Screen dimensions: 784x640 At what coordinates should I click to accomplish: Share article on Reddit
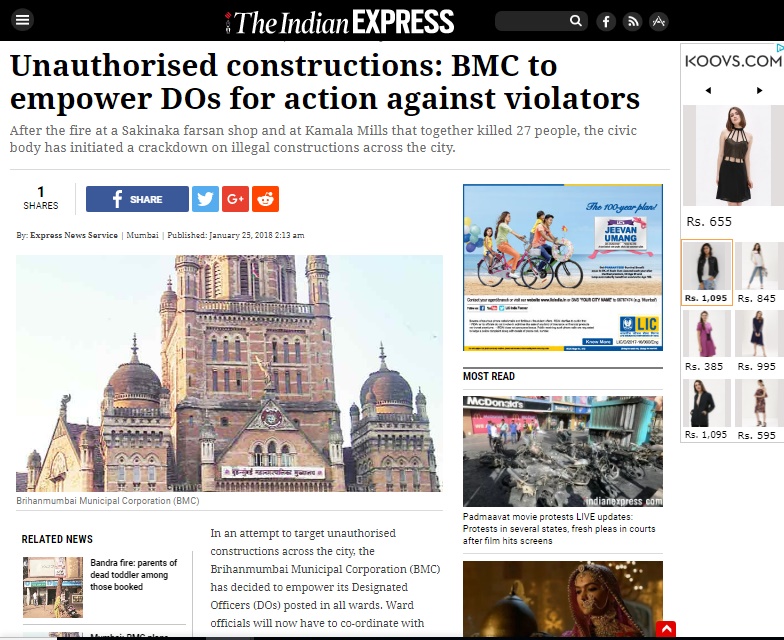266,199
